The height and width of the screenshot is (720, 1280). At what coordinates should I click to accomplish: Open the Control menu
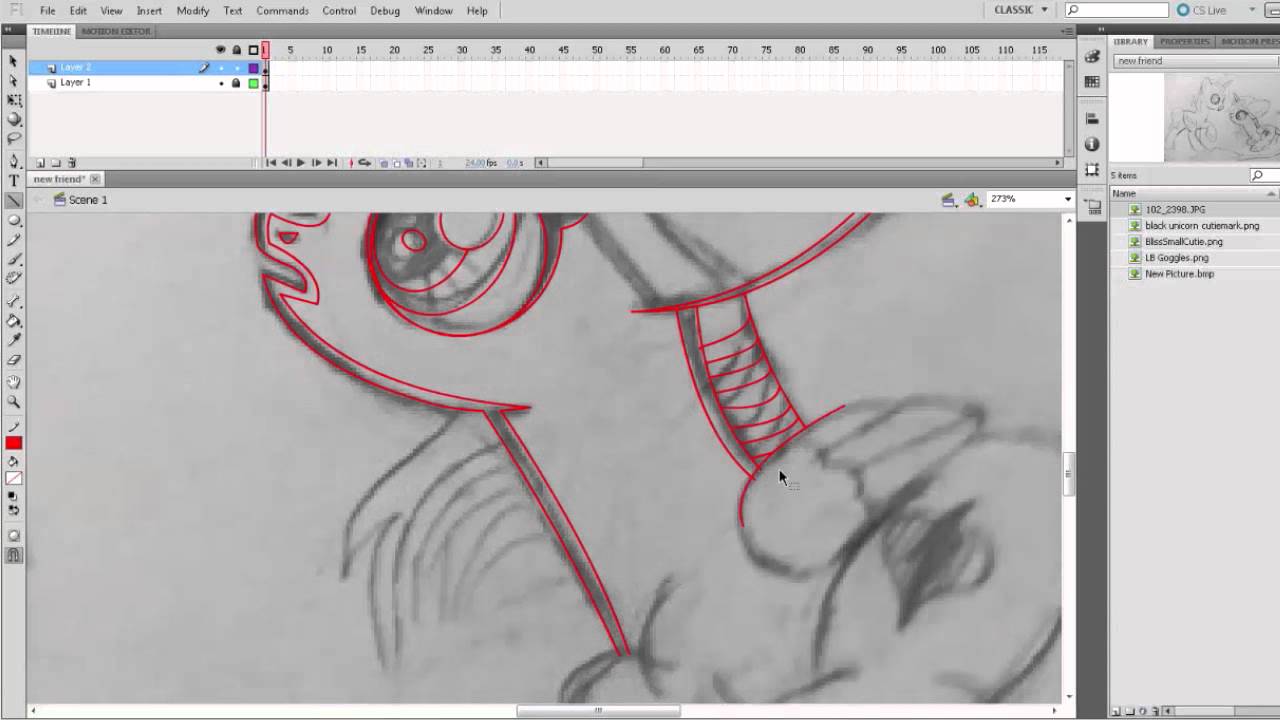(x=339, y=10)
